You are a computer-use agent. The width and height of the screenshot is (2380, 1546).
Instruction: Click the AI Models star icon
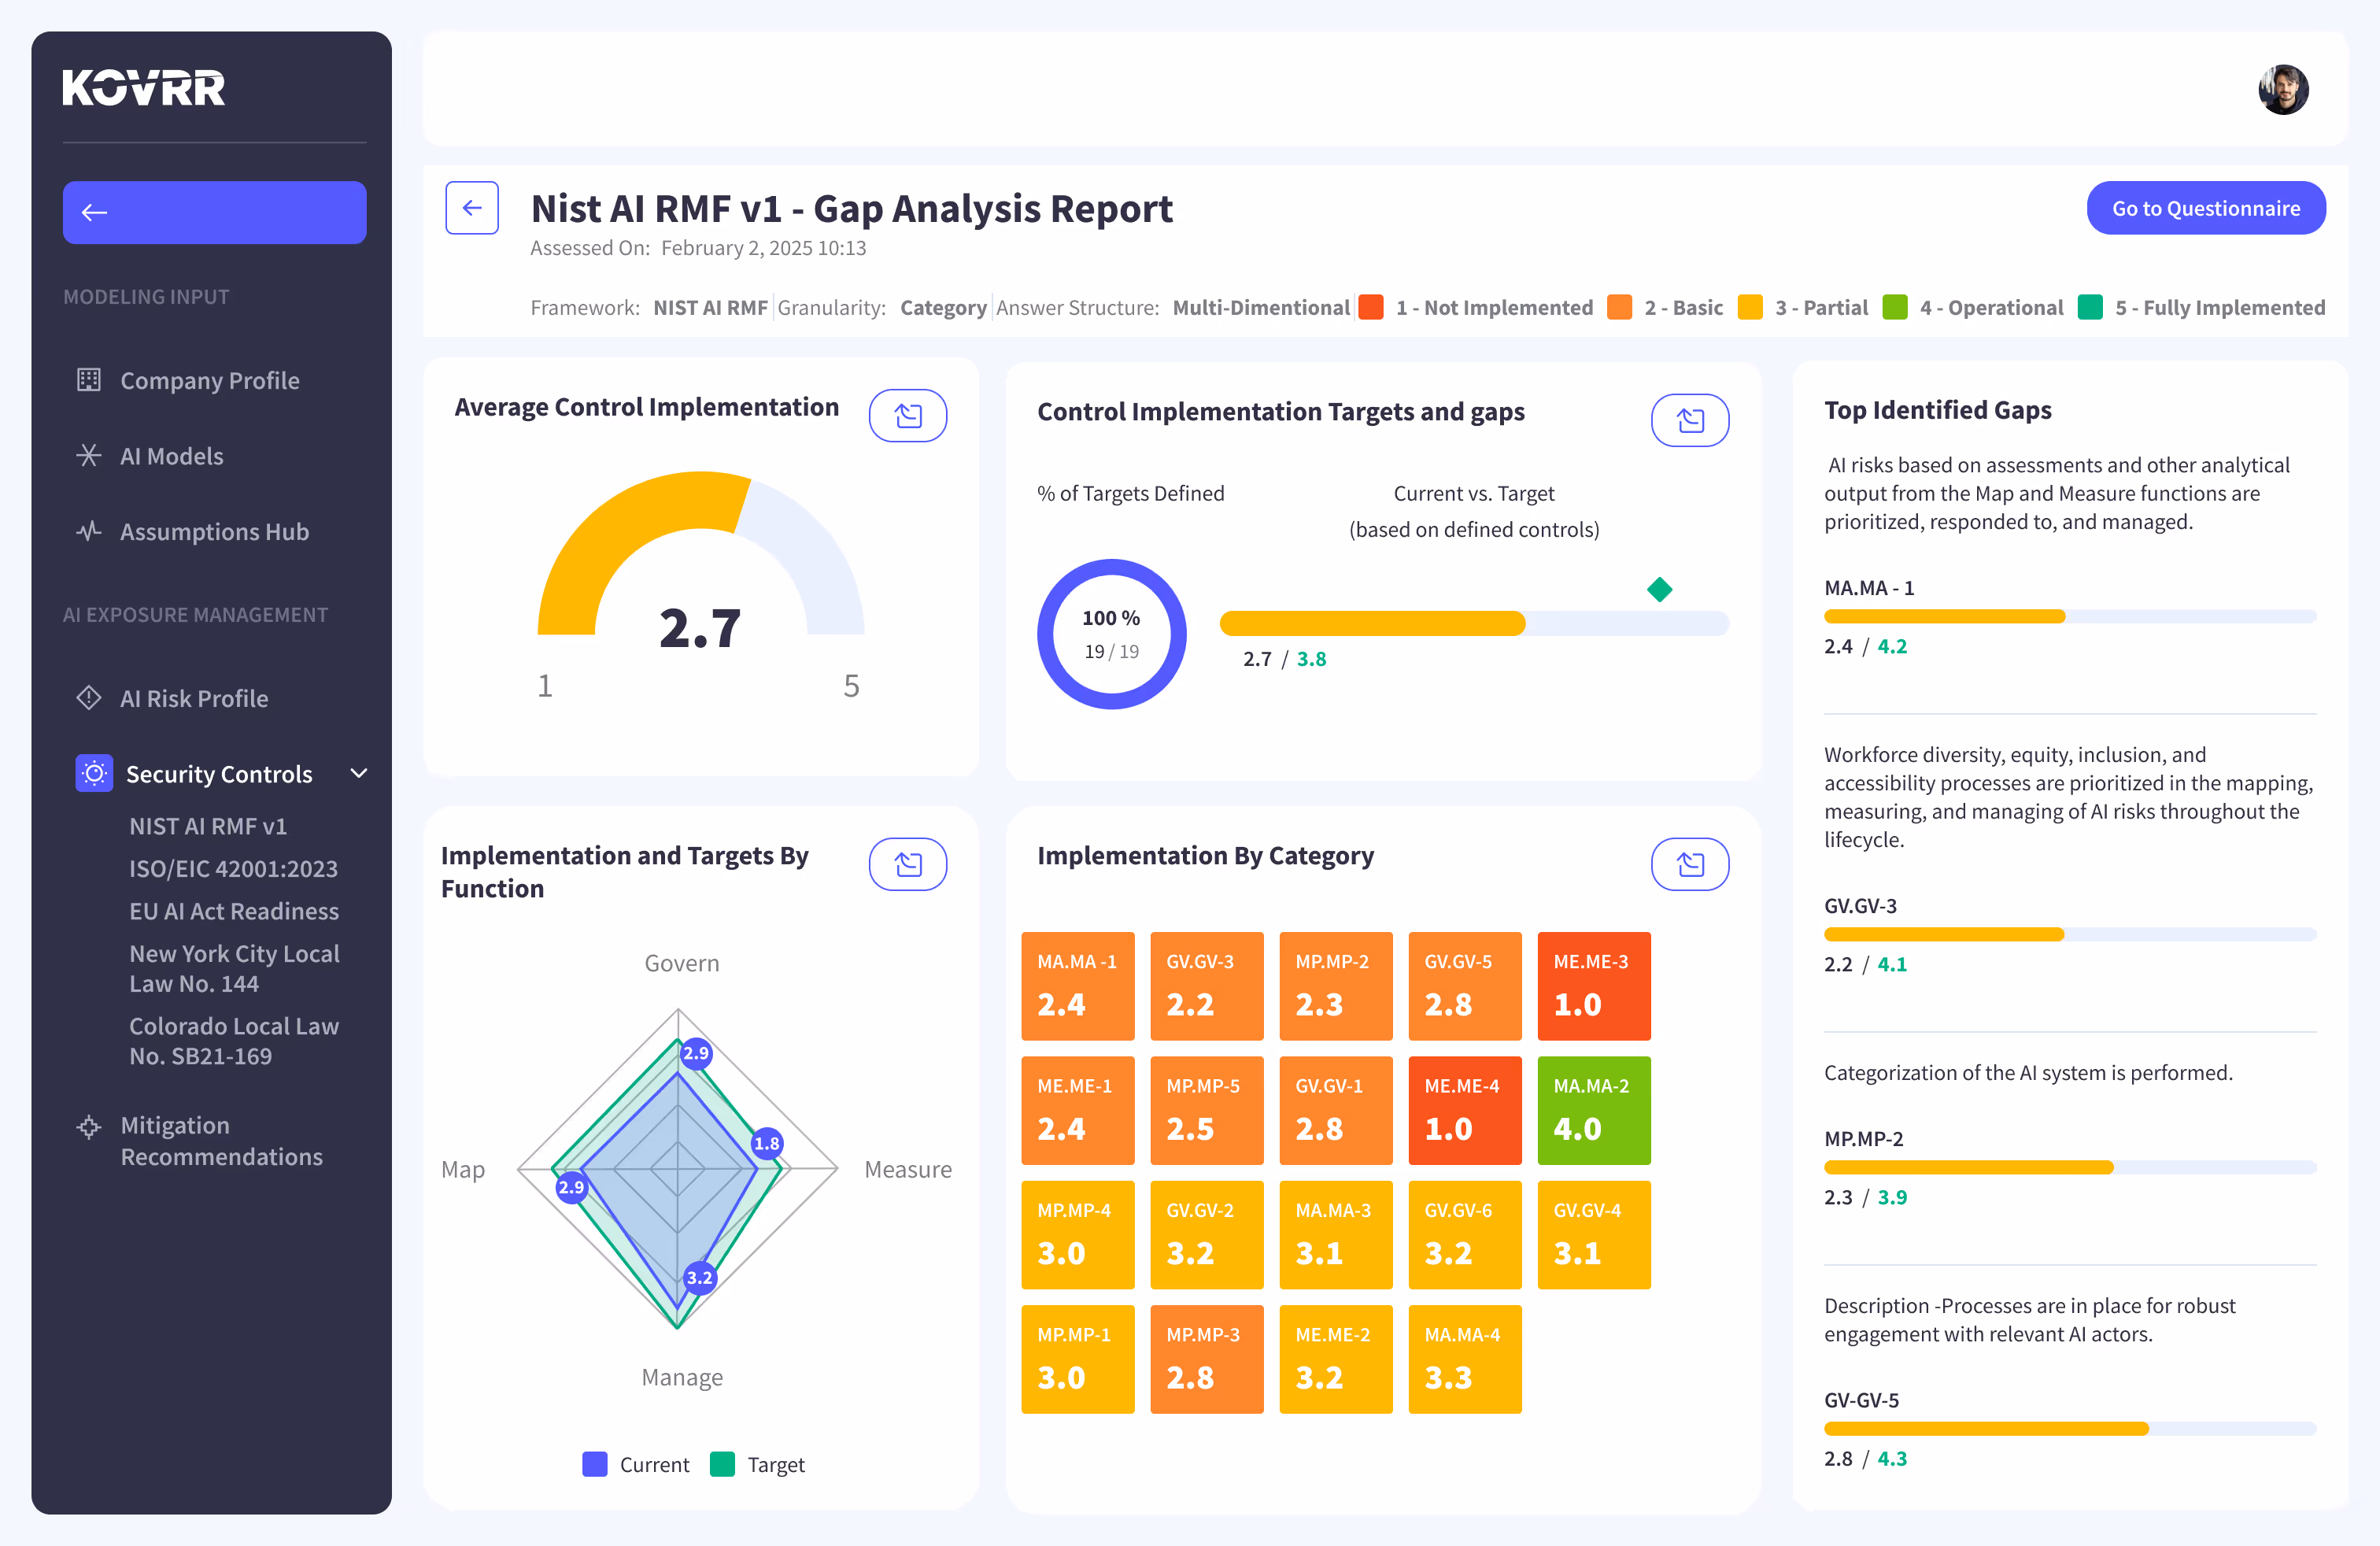click(x=89, y=456)
